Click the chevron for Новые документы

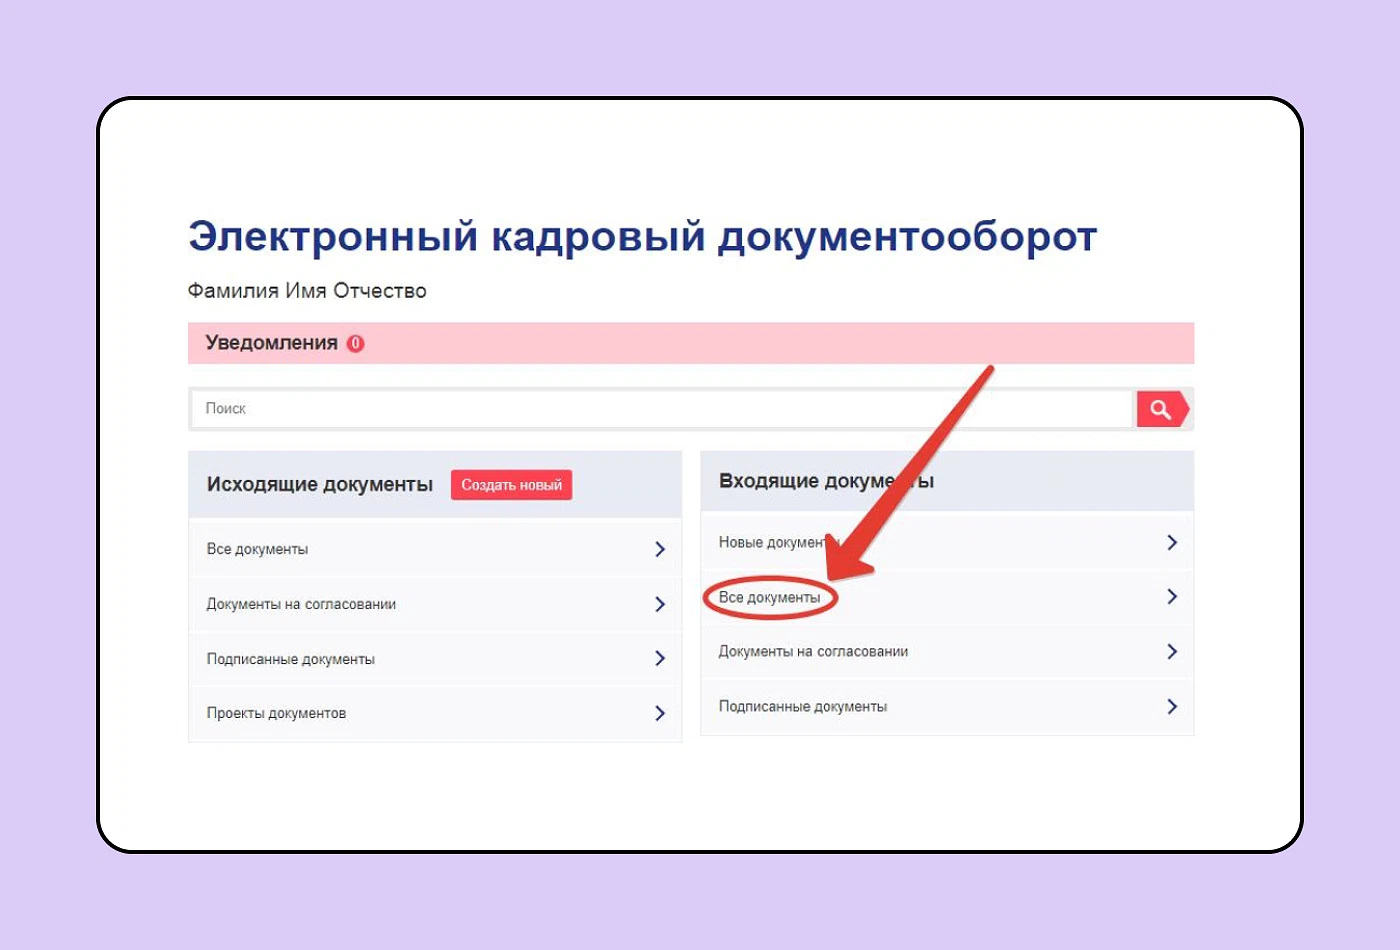(x=1172, y=542)
